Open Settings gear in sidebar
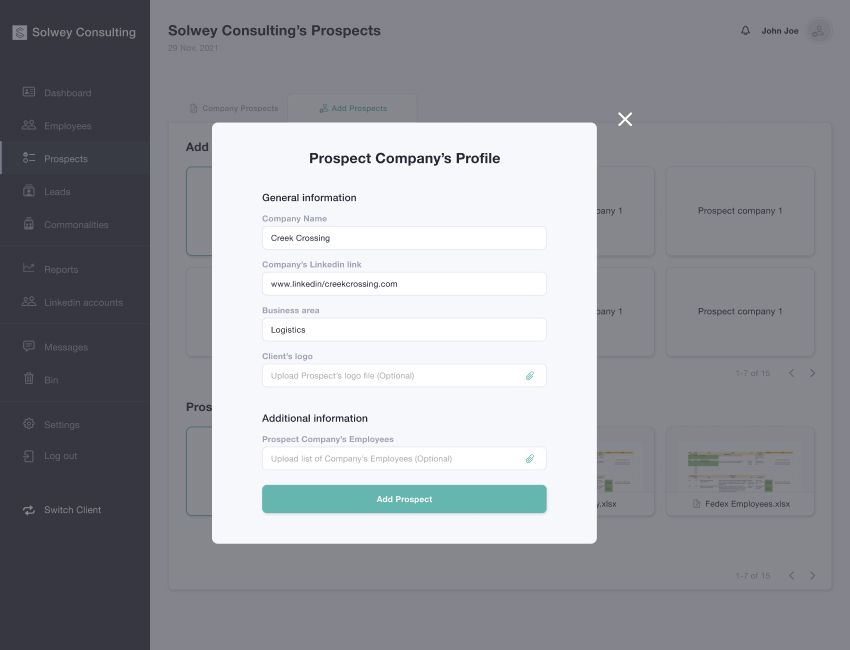 (29, 424)
